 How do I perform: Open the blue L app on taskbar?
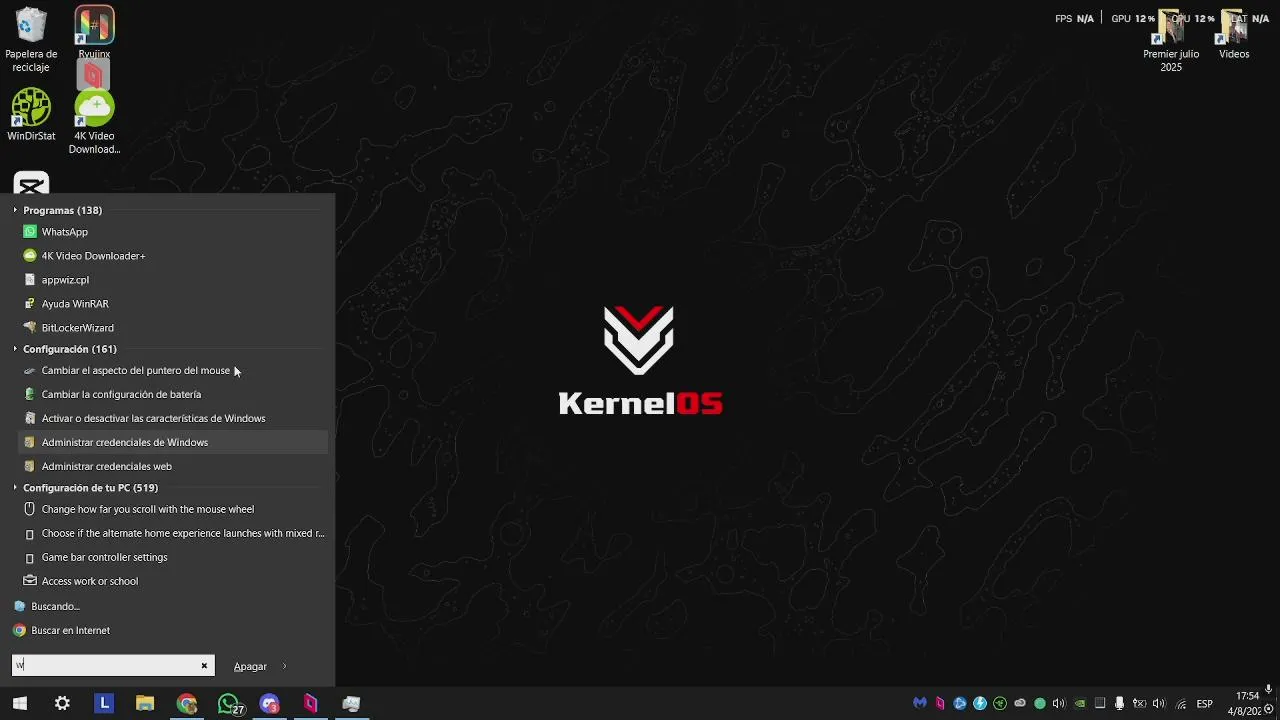point(104,704)
